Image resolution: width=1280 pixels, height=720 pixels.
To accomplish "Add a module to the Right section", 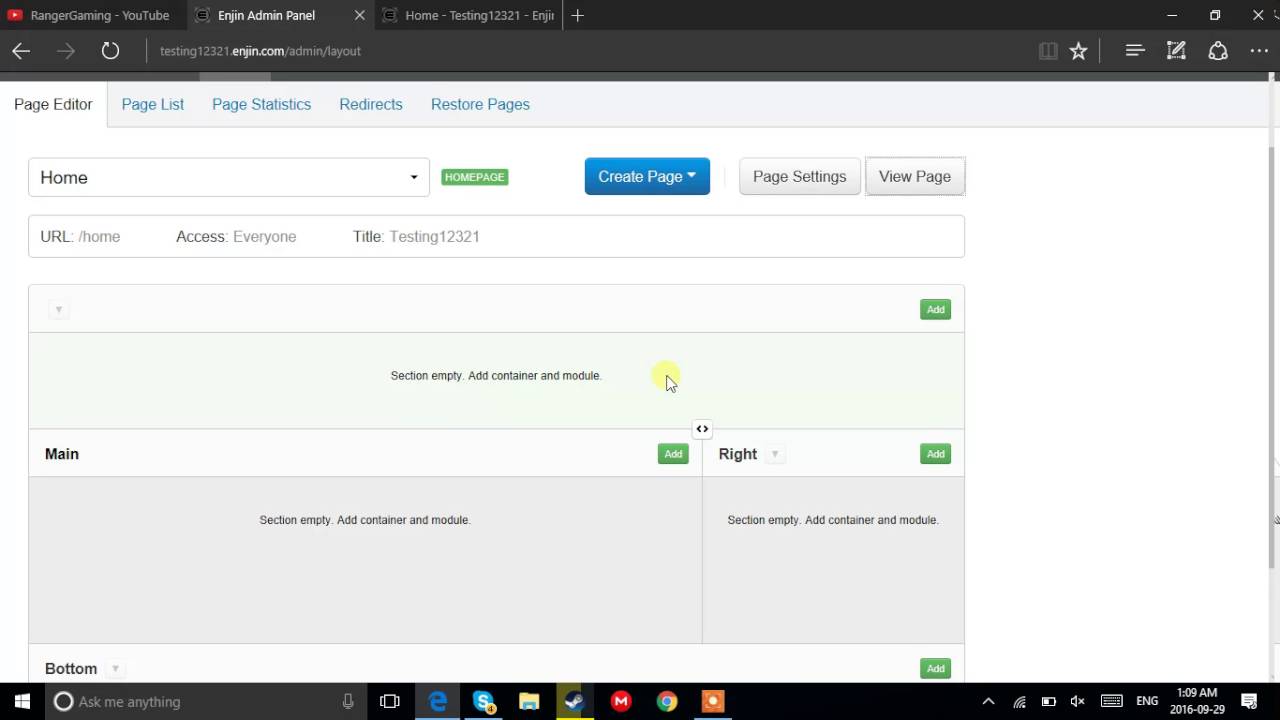I will [935, 454].
